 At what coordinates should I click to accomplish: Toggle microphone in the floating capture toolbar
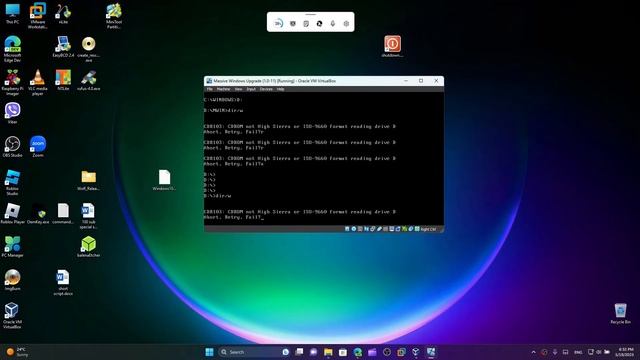pos(333,23)
